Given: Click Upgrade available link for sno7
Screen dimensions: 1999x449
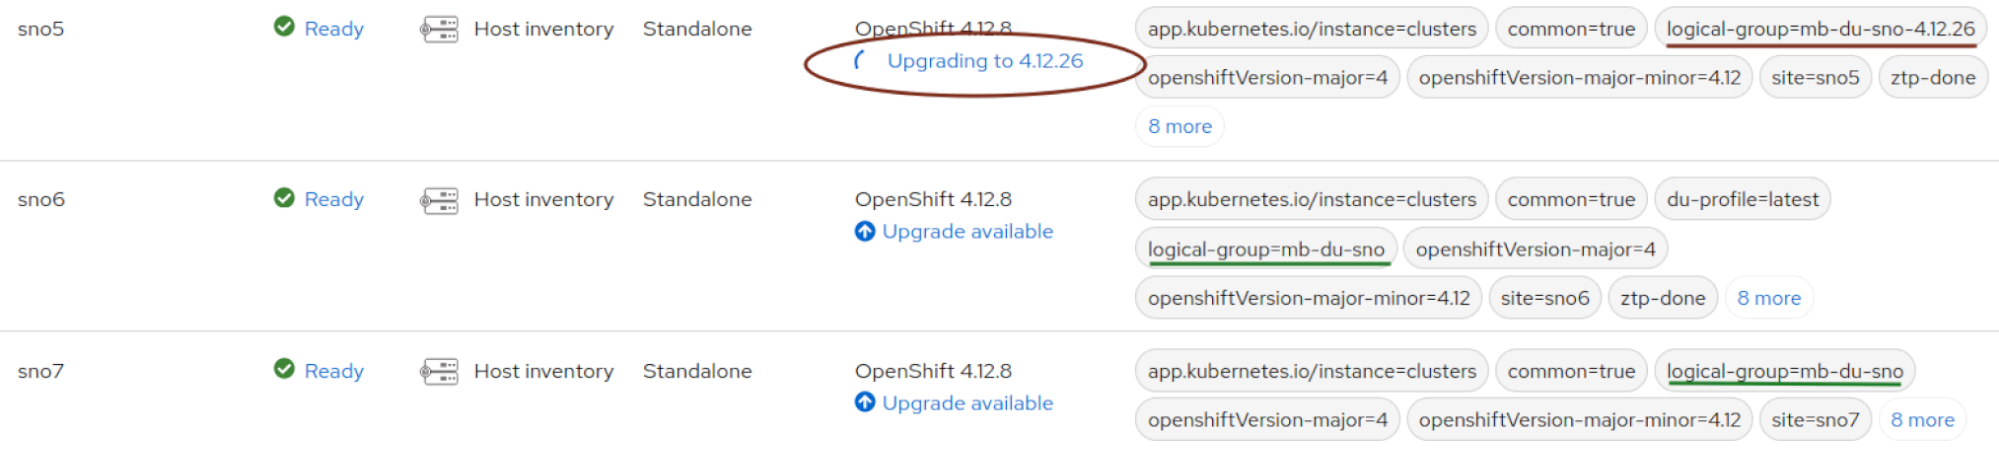Looking at the screenshot, I should pyautogui.click(x=967, y=403).
